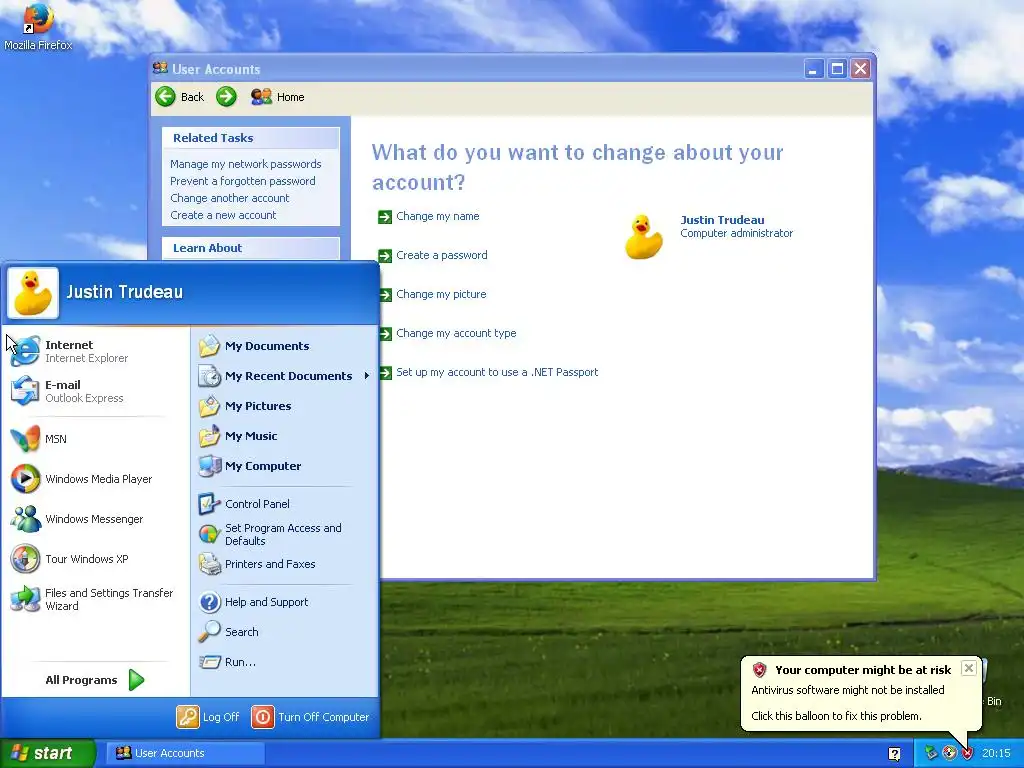Click Manage my network passwords
Viewport: 1024px width, 768px height.
(x=246, y=164)
